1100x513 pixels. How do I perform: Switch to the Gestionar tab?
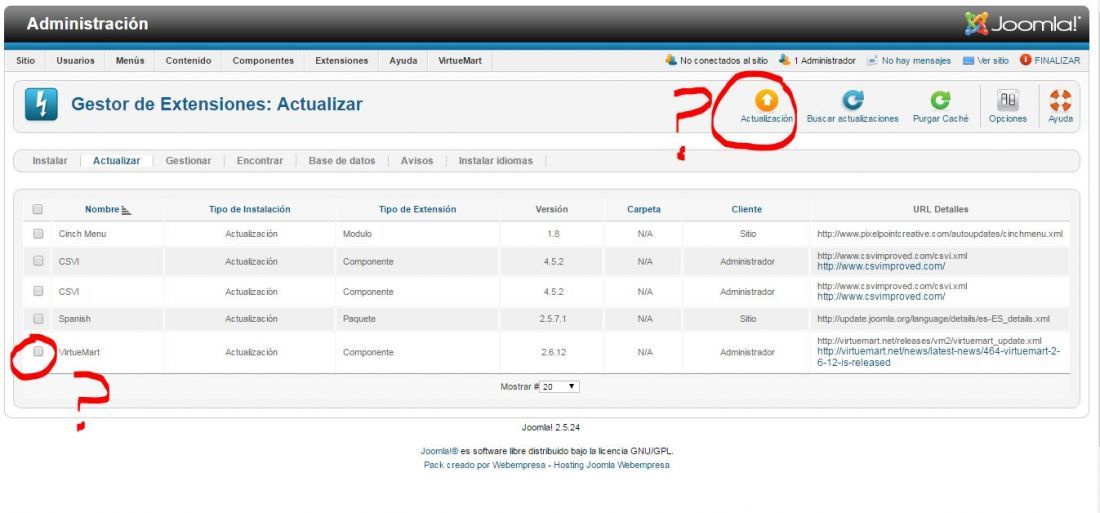pos(188,161)
